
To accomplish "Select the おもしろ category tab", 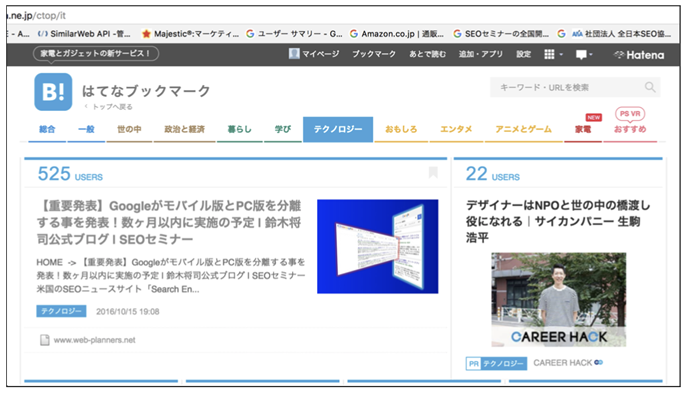I will pyautogui.click(x=401, y=129).
